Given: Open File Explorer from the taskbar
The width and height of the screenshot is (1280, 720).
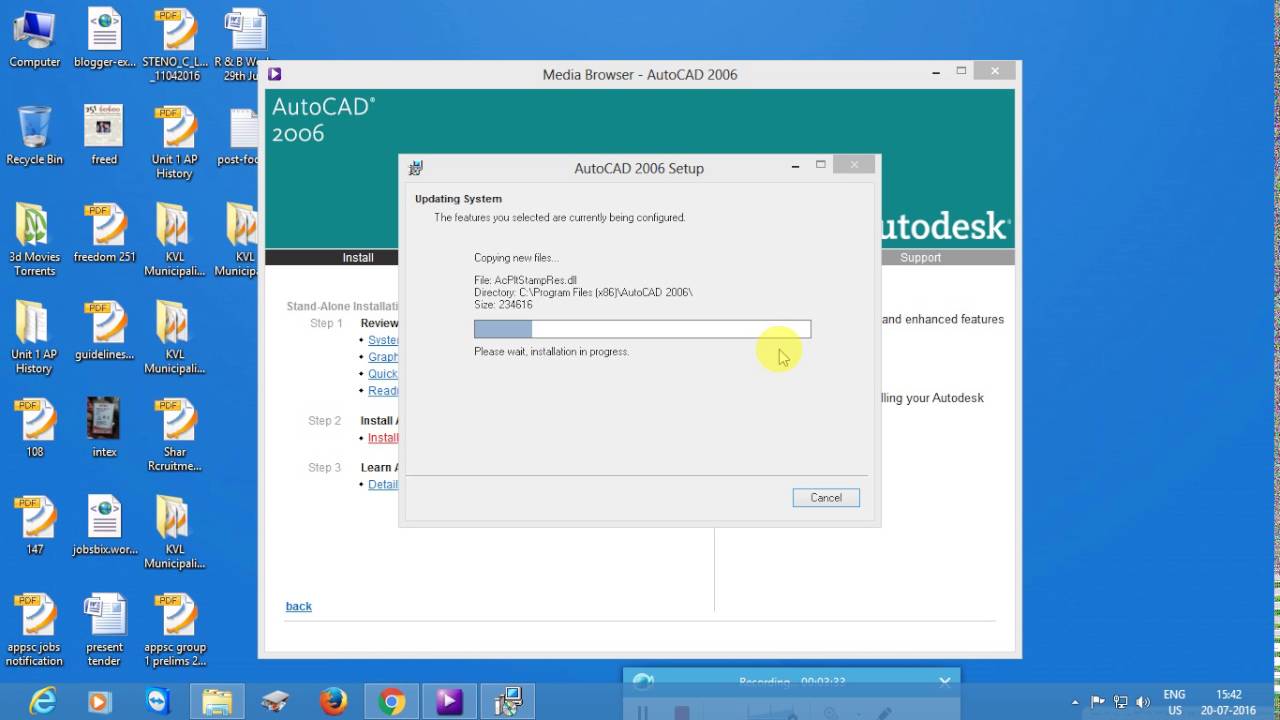Looking at the screenshot, I should coord(216,702).
